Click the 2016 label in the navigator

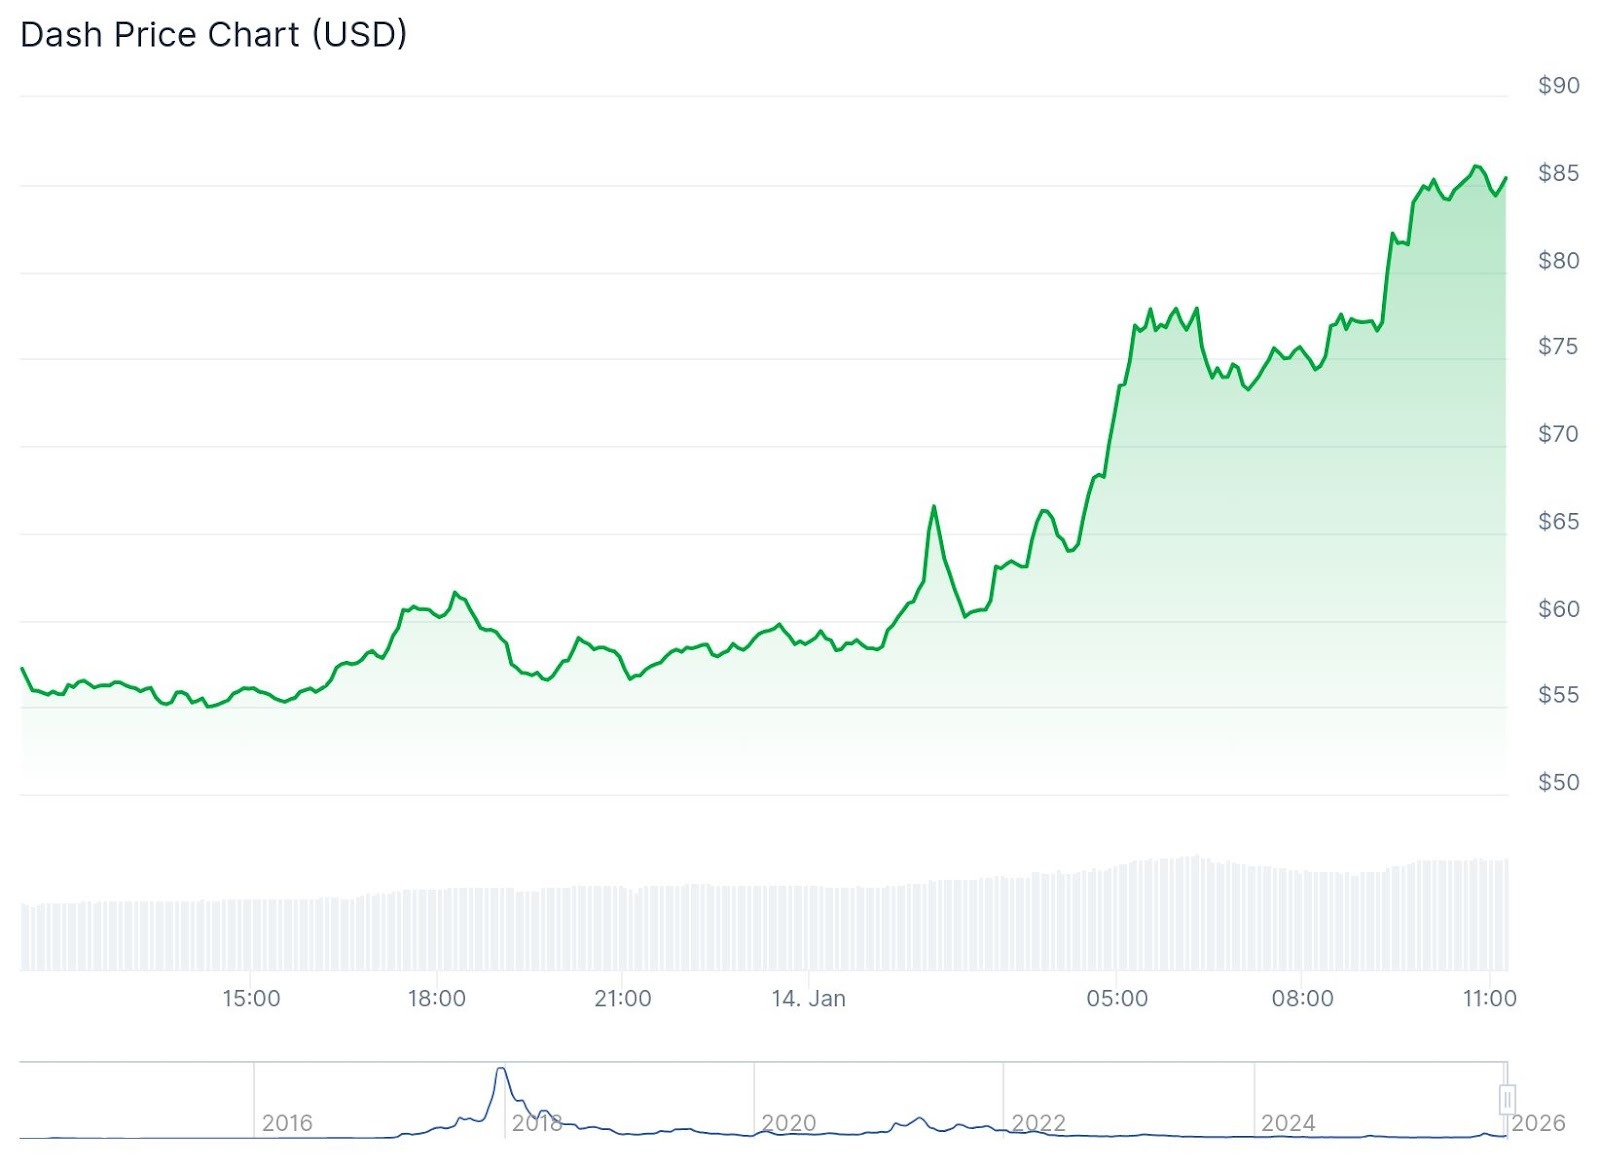point(287,1123)
